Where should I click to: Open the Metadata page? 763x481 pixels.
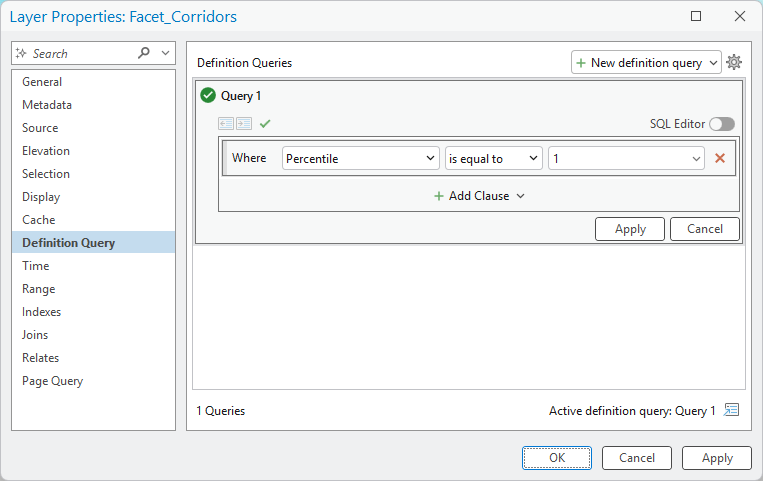point(93,105)
